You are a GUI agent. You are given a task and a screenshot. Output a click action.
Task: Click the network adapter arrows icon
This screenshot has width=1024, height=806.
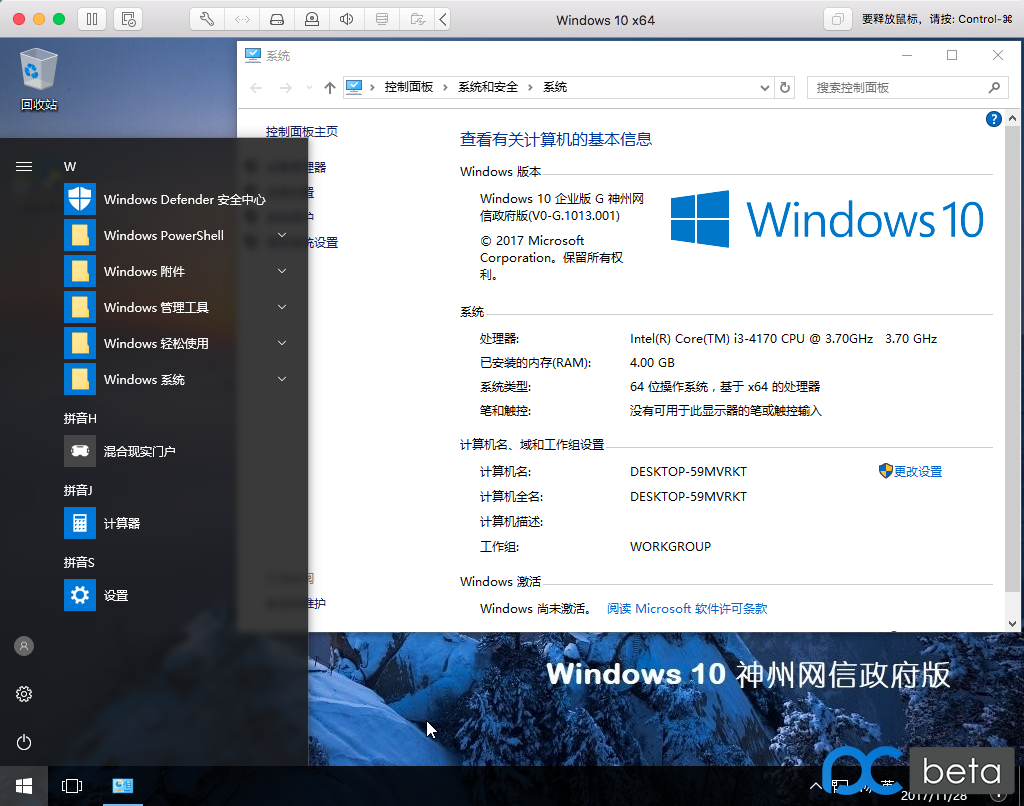(242, 20)
